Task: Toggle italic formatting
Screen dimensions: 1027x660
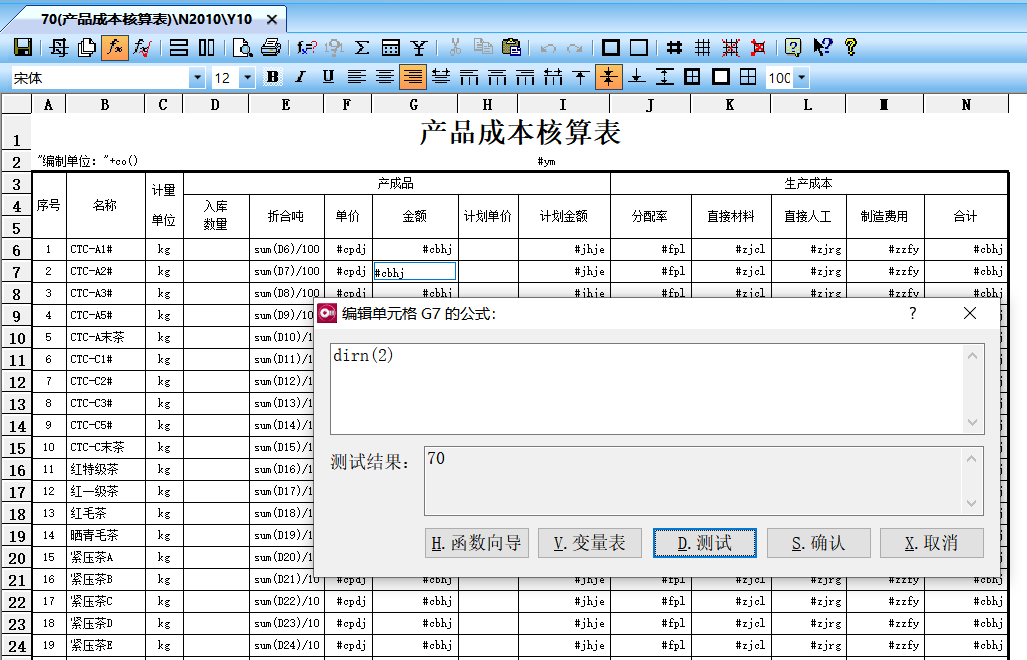Action: click(x=300, y=77)
